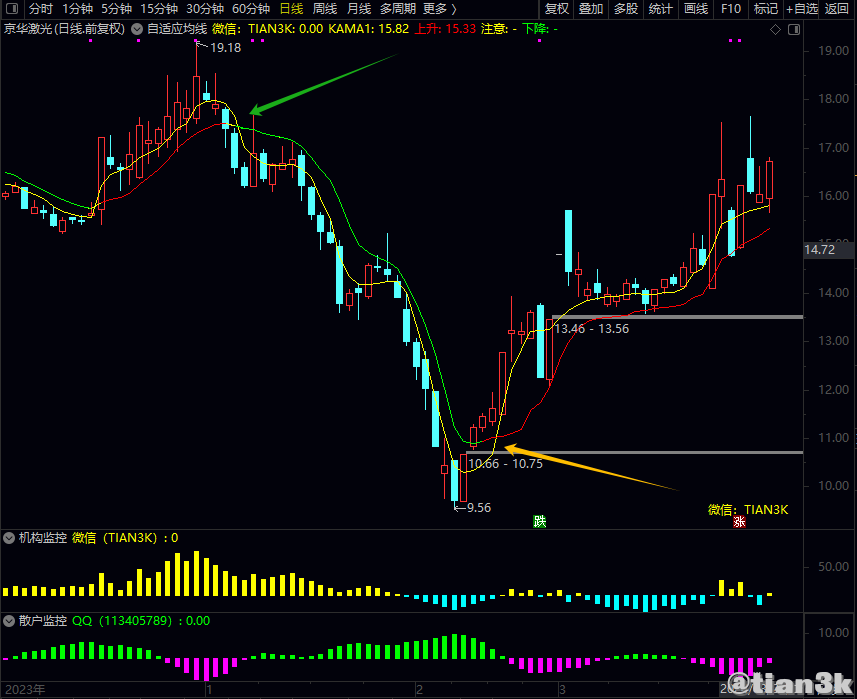The width and height of the screenshot is (857, 699).
Task: Click the 返回 back button
Action: (836, 9)
